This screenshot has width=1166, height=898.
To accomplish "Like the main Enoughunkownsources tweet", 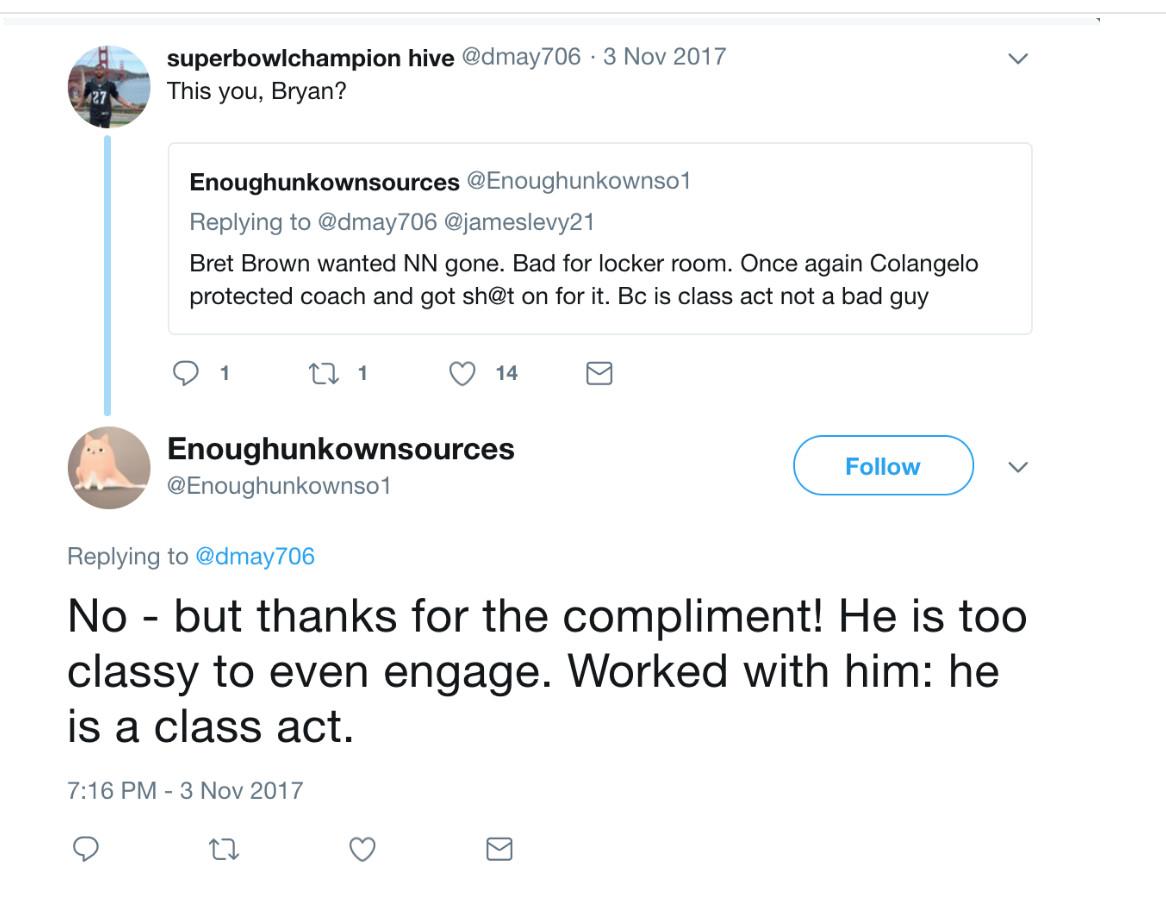I will [362, 848].
